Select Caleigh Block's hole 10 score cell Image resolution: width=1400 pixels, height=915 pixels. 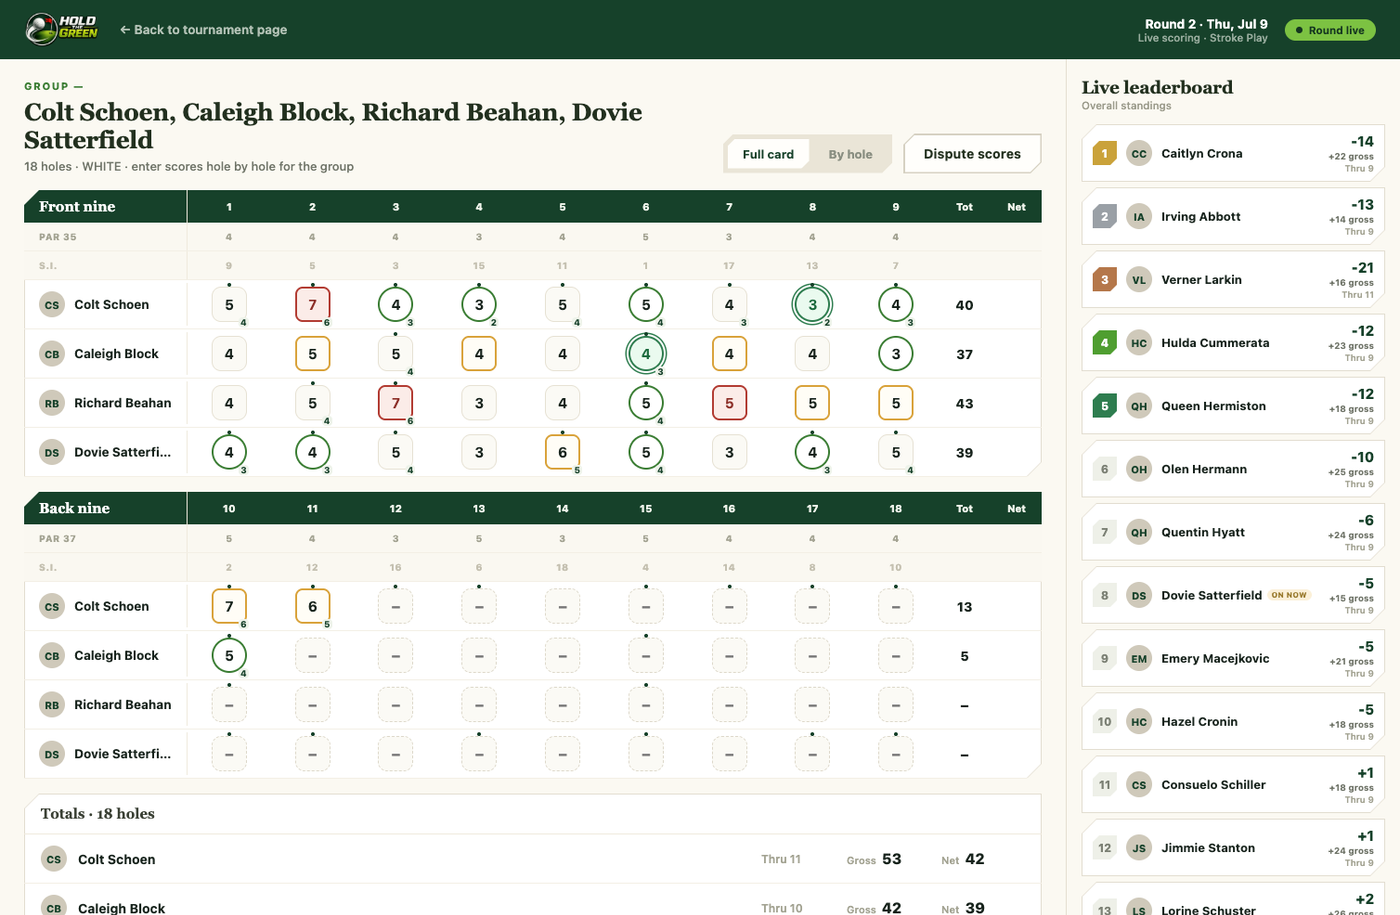(229, 656)
